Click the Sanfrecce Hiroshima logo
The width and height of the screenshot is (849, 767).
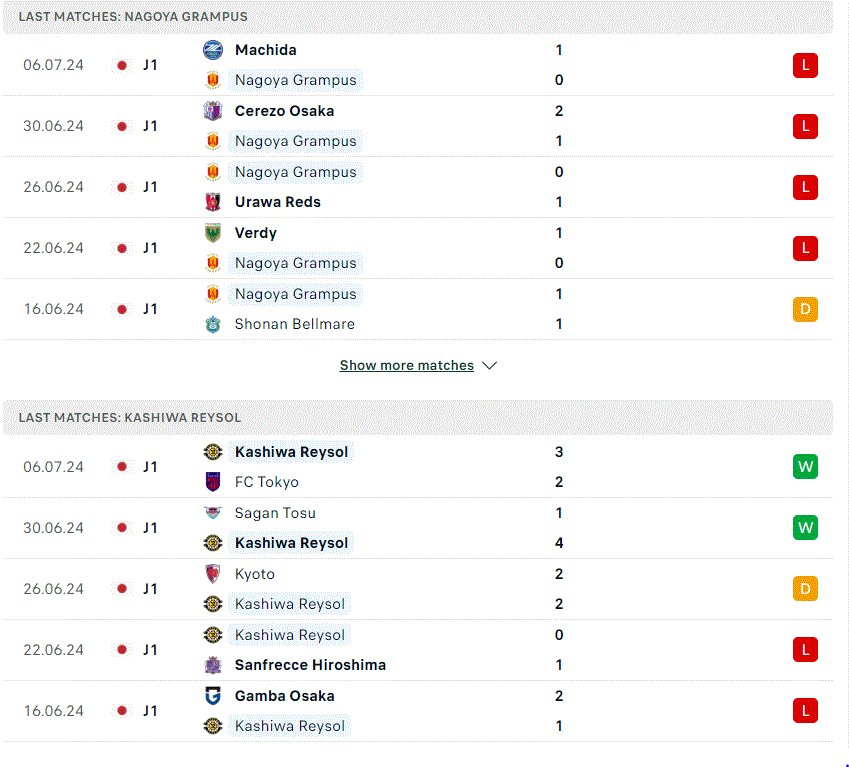coord(212,665)
